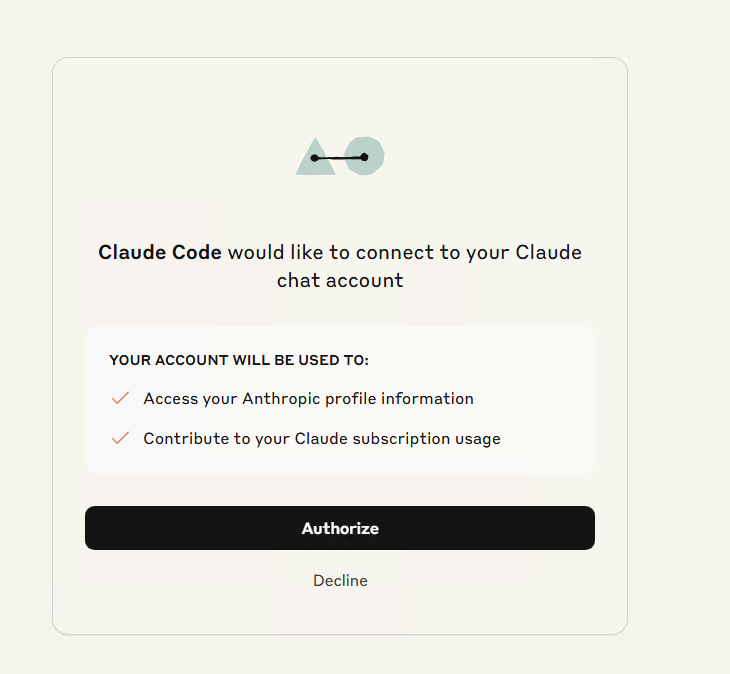Click the rounded polygon shape in the logo
730x674 pixels.
click(x=364, y=156)
